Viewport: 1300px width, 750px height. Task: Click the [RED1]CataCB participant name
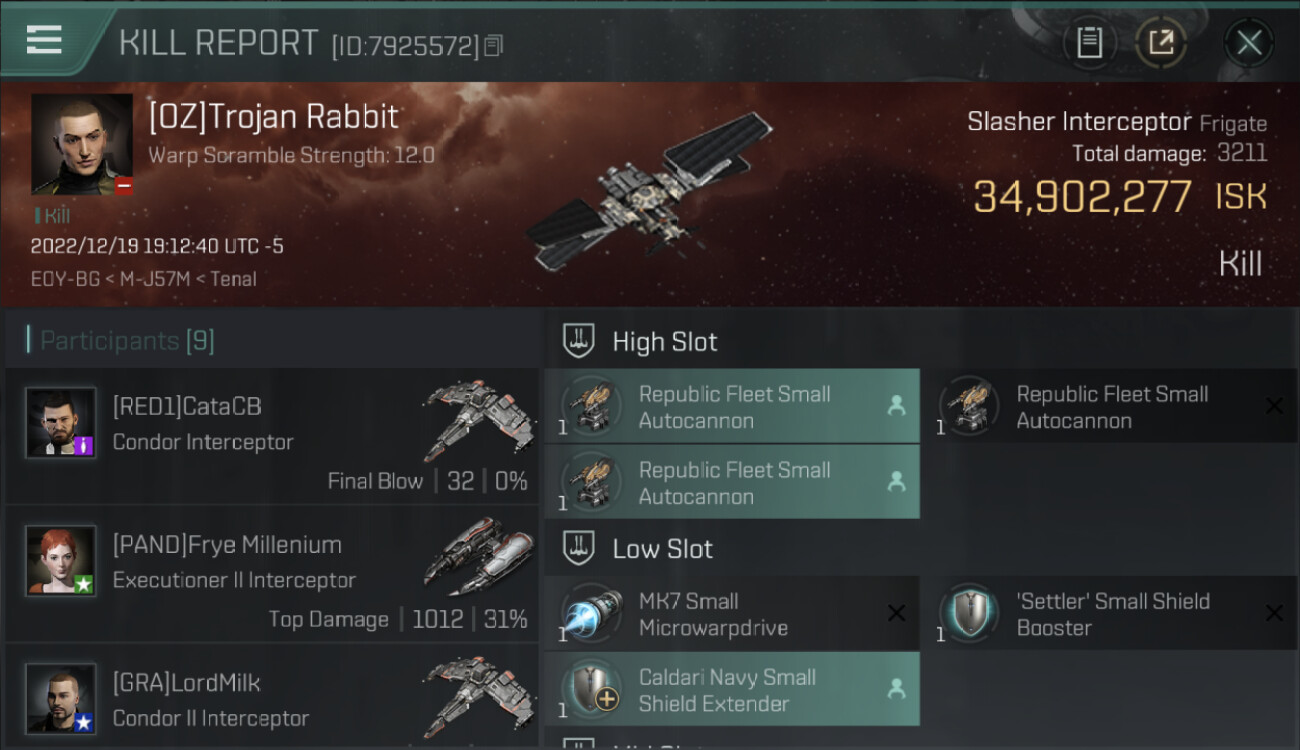187,407
